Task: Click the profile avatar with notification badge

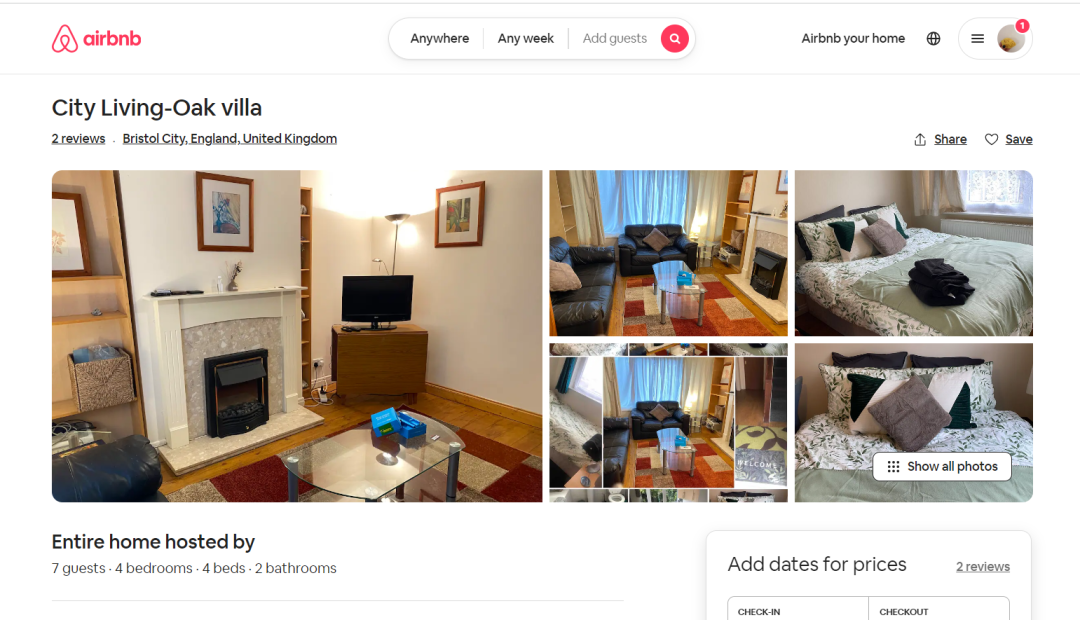Action: tap(1011, 39)
